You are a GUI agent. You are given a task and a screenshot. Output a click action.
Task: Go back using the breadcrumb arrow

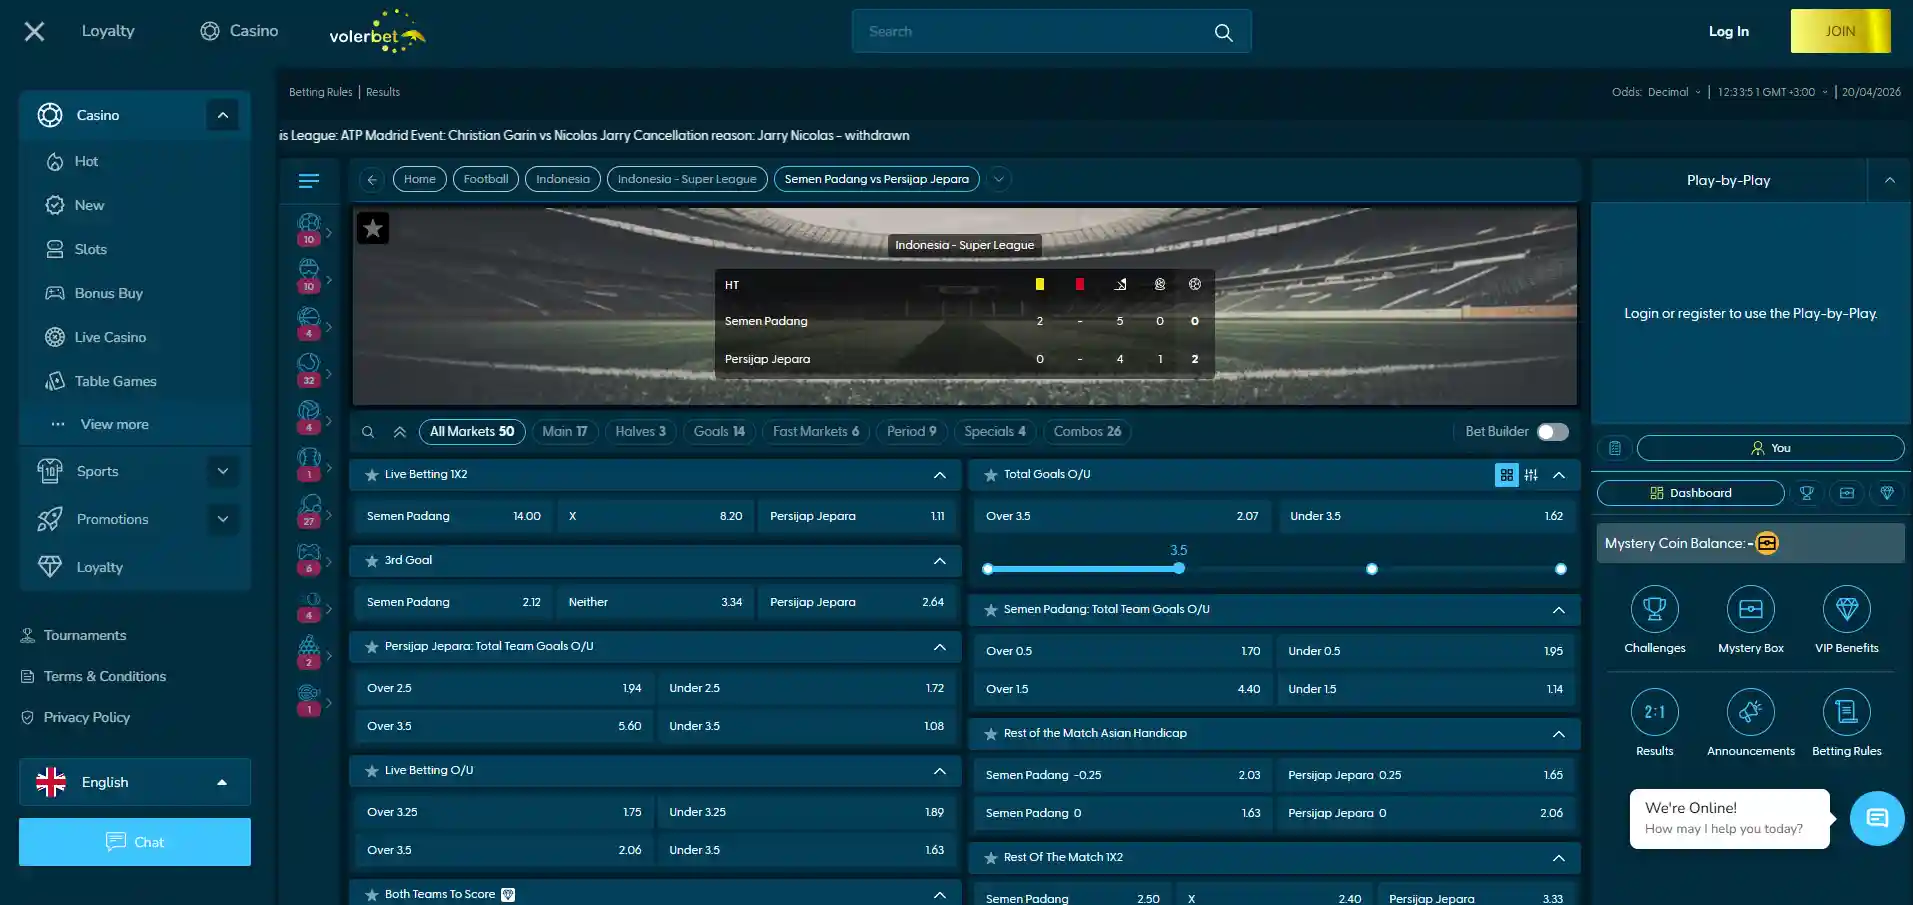click(x=371, y=180)
